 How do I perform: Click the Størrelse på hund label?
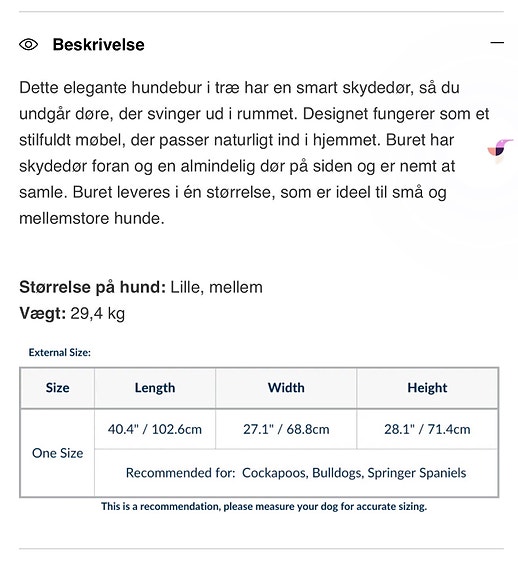pos(92,287)
